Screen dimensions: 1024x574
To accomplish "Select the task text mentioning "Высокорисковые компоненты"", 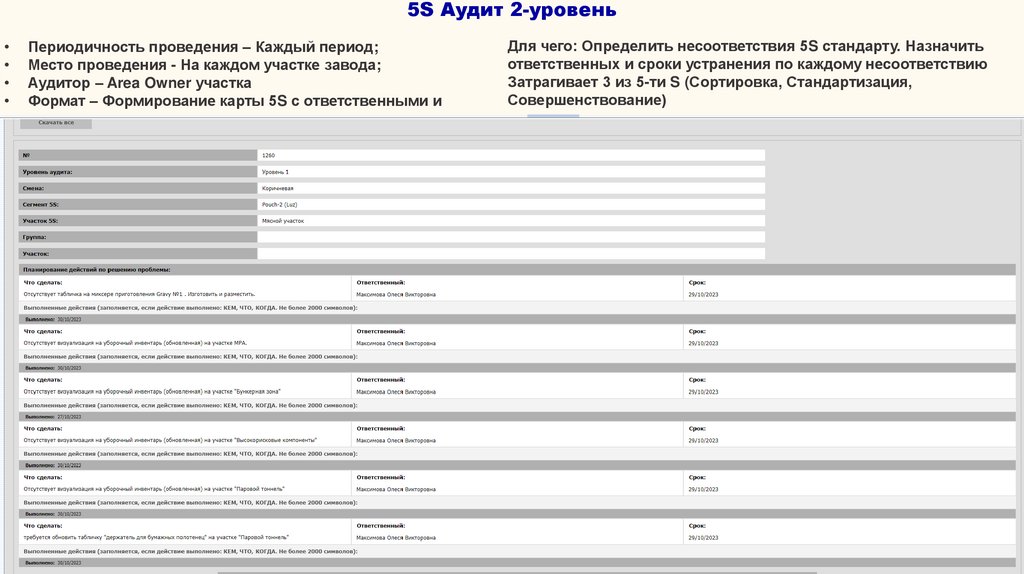I will pyautogui.click(x=170, y=440).
